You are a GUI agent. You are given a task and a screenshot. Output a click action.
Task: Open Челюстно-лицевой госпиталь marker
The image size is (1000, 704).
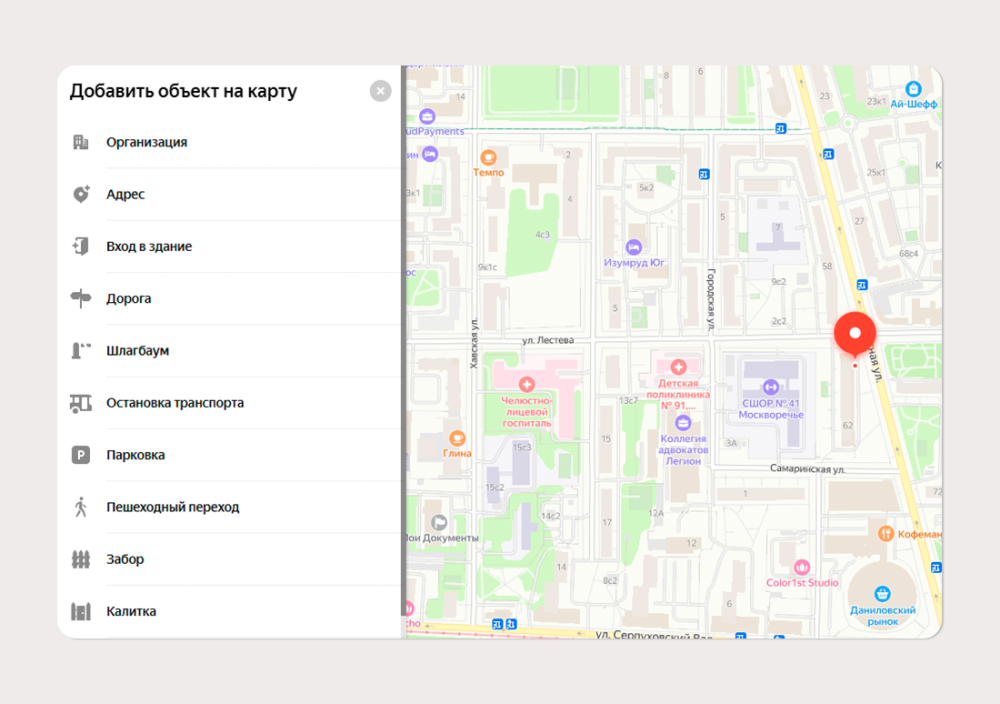527,384
